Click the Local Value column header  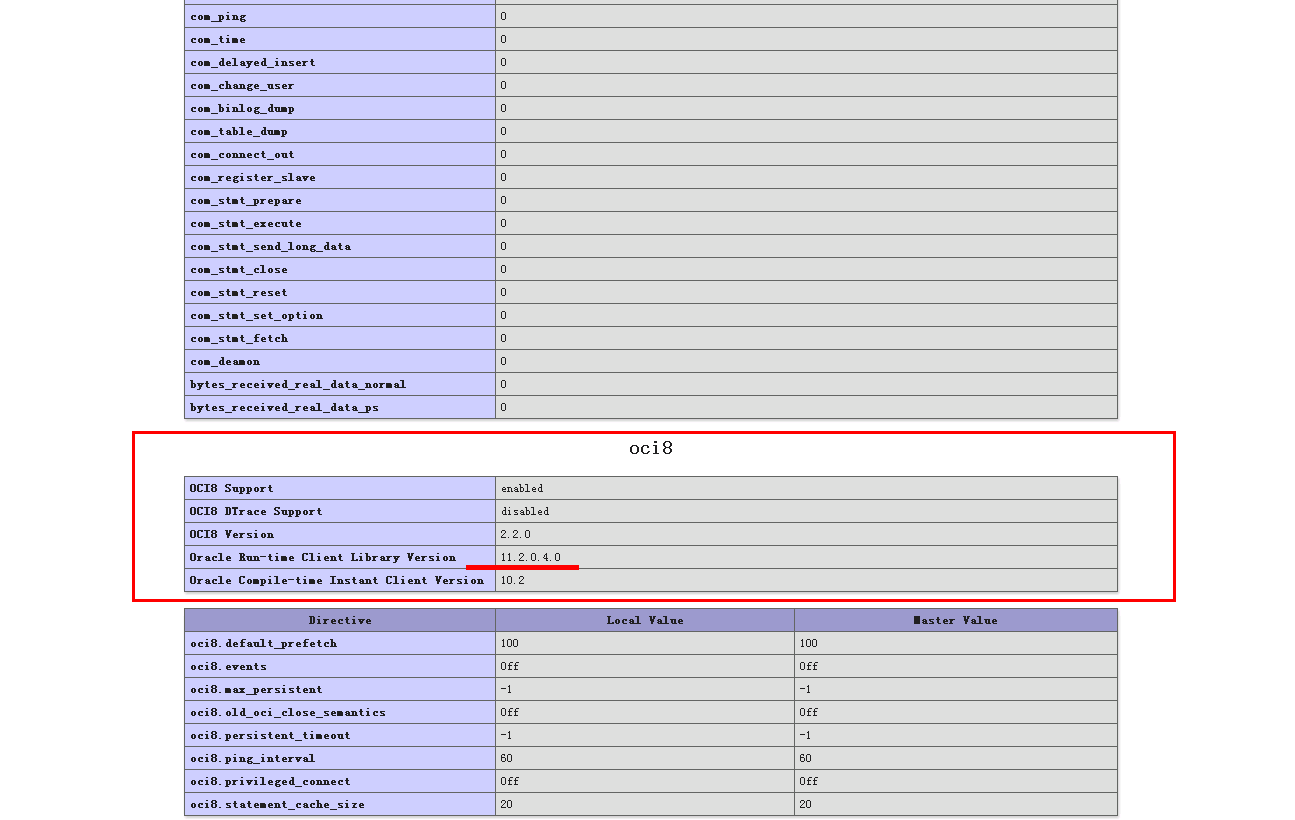coord(643,620)
